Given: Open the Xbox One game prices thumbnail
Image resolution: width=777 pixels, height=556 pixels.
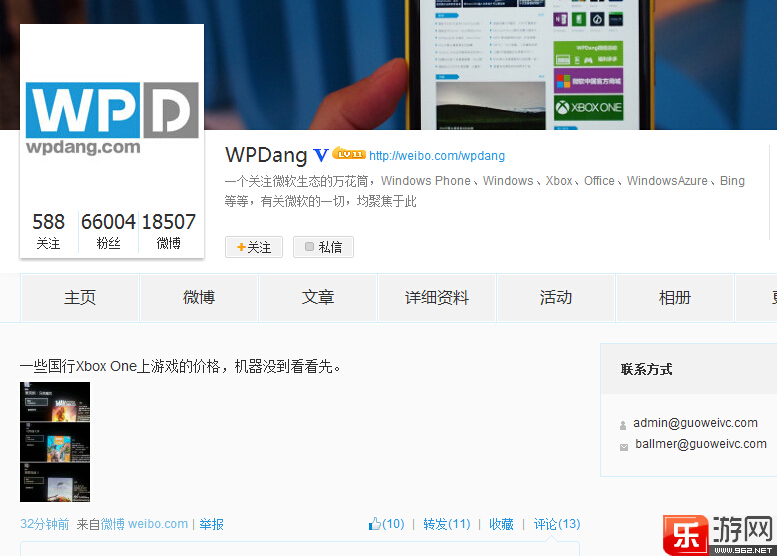Looking at the screenshot, I should (x=55, y=441).
